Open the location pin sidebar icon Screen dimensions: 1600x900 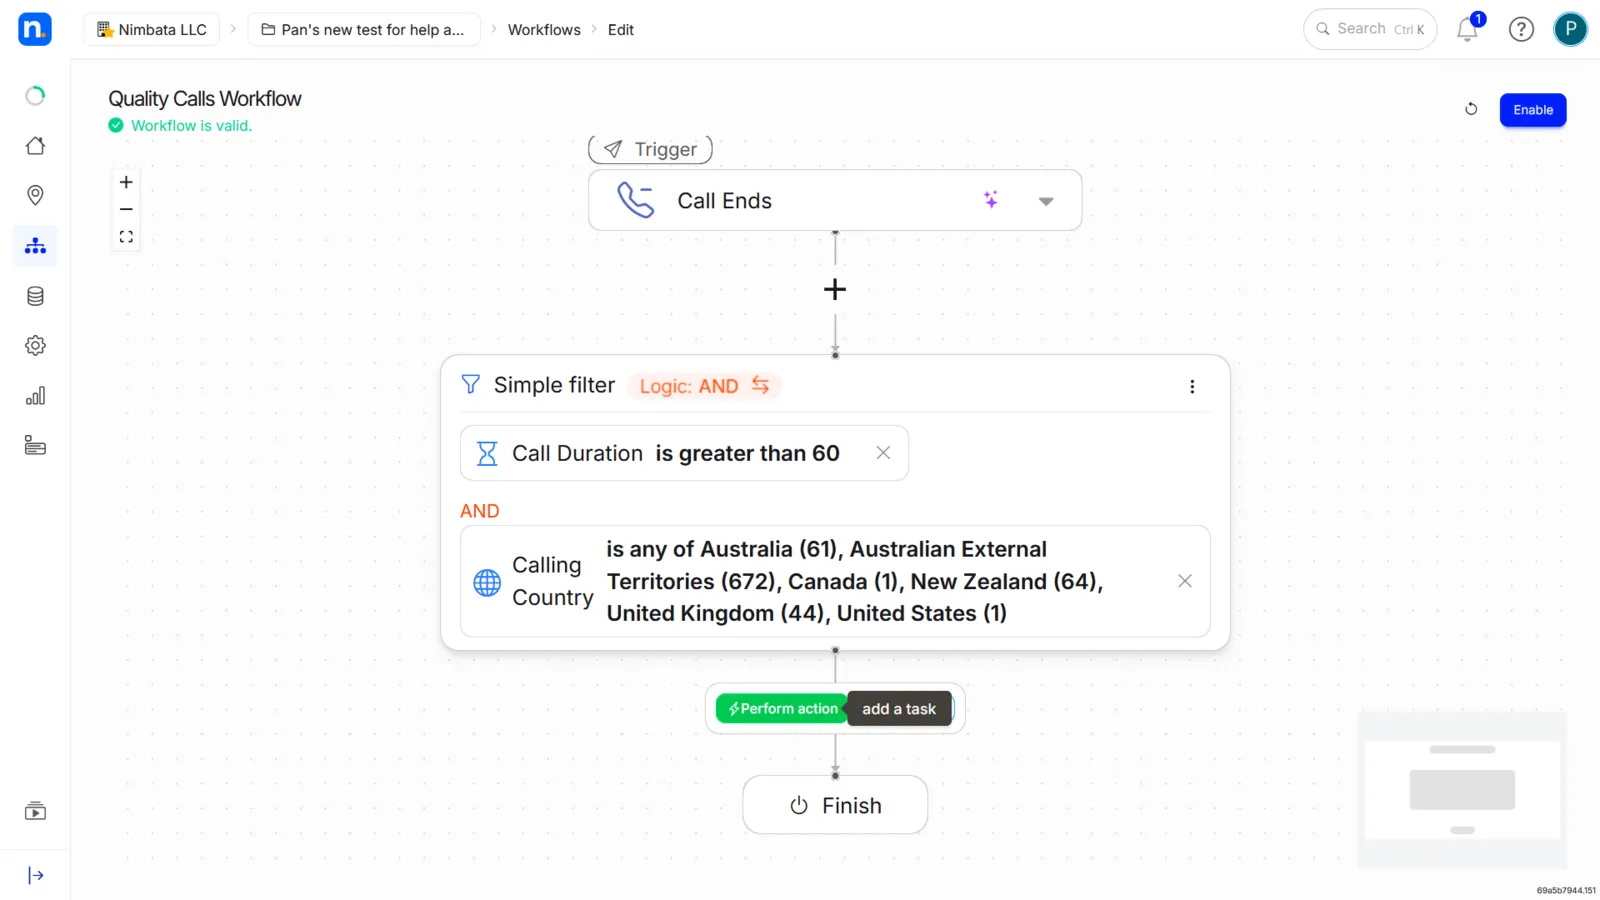click(x=35, y=195)
